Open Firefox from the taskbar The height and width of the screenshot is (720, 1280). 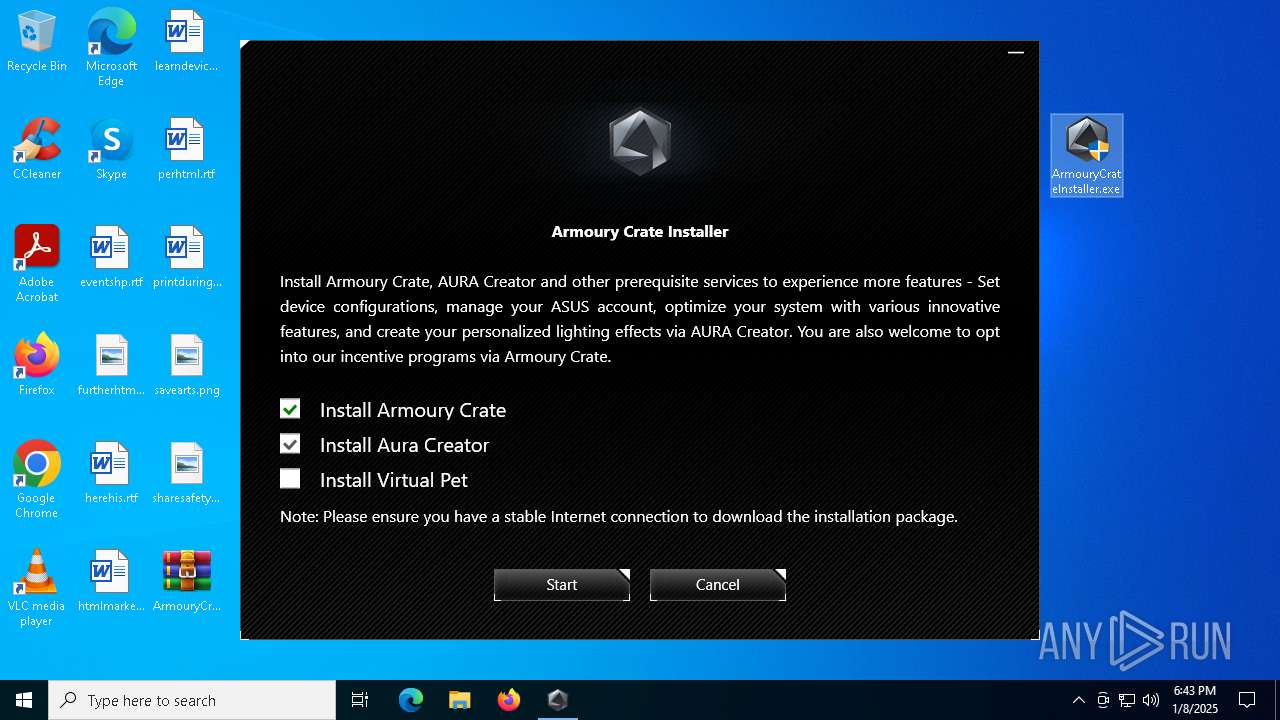[x=509, y=700]
